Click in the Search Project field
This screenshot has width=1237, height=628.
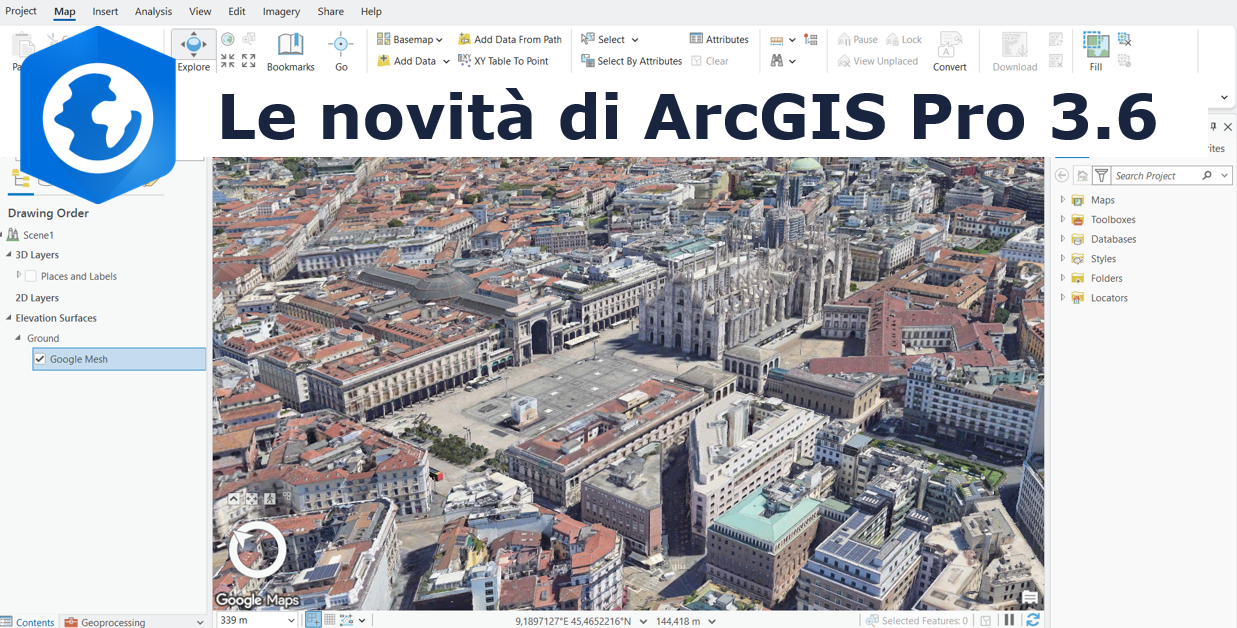coord(1155,176)
